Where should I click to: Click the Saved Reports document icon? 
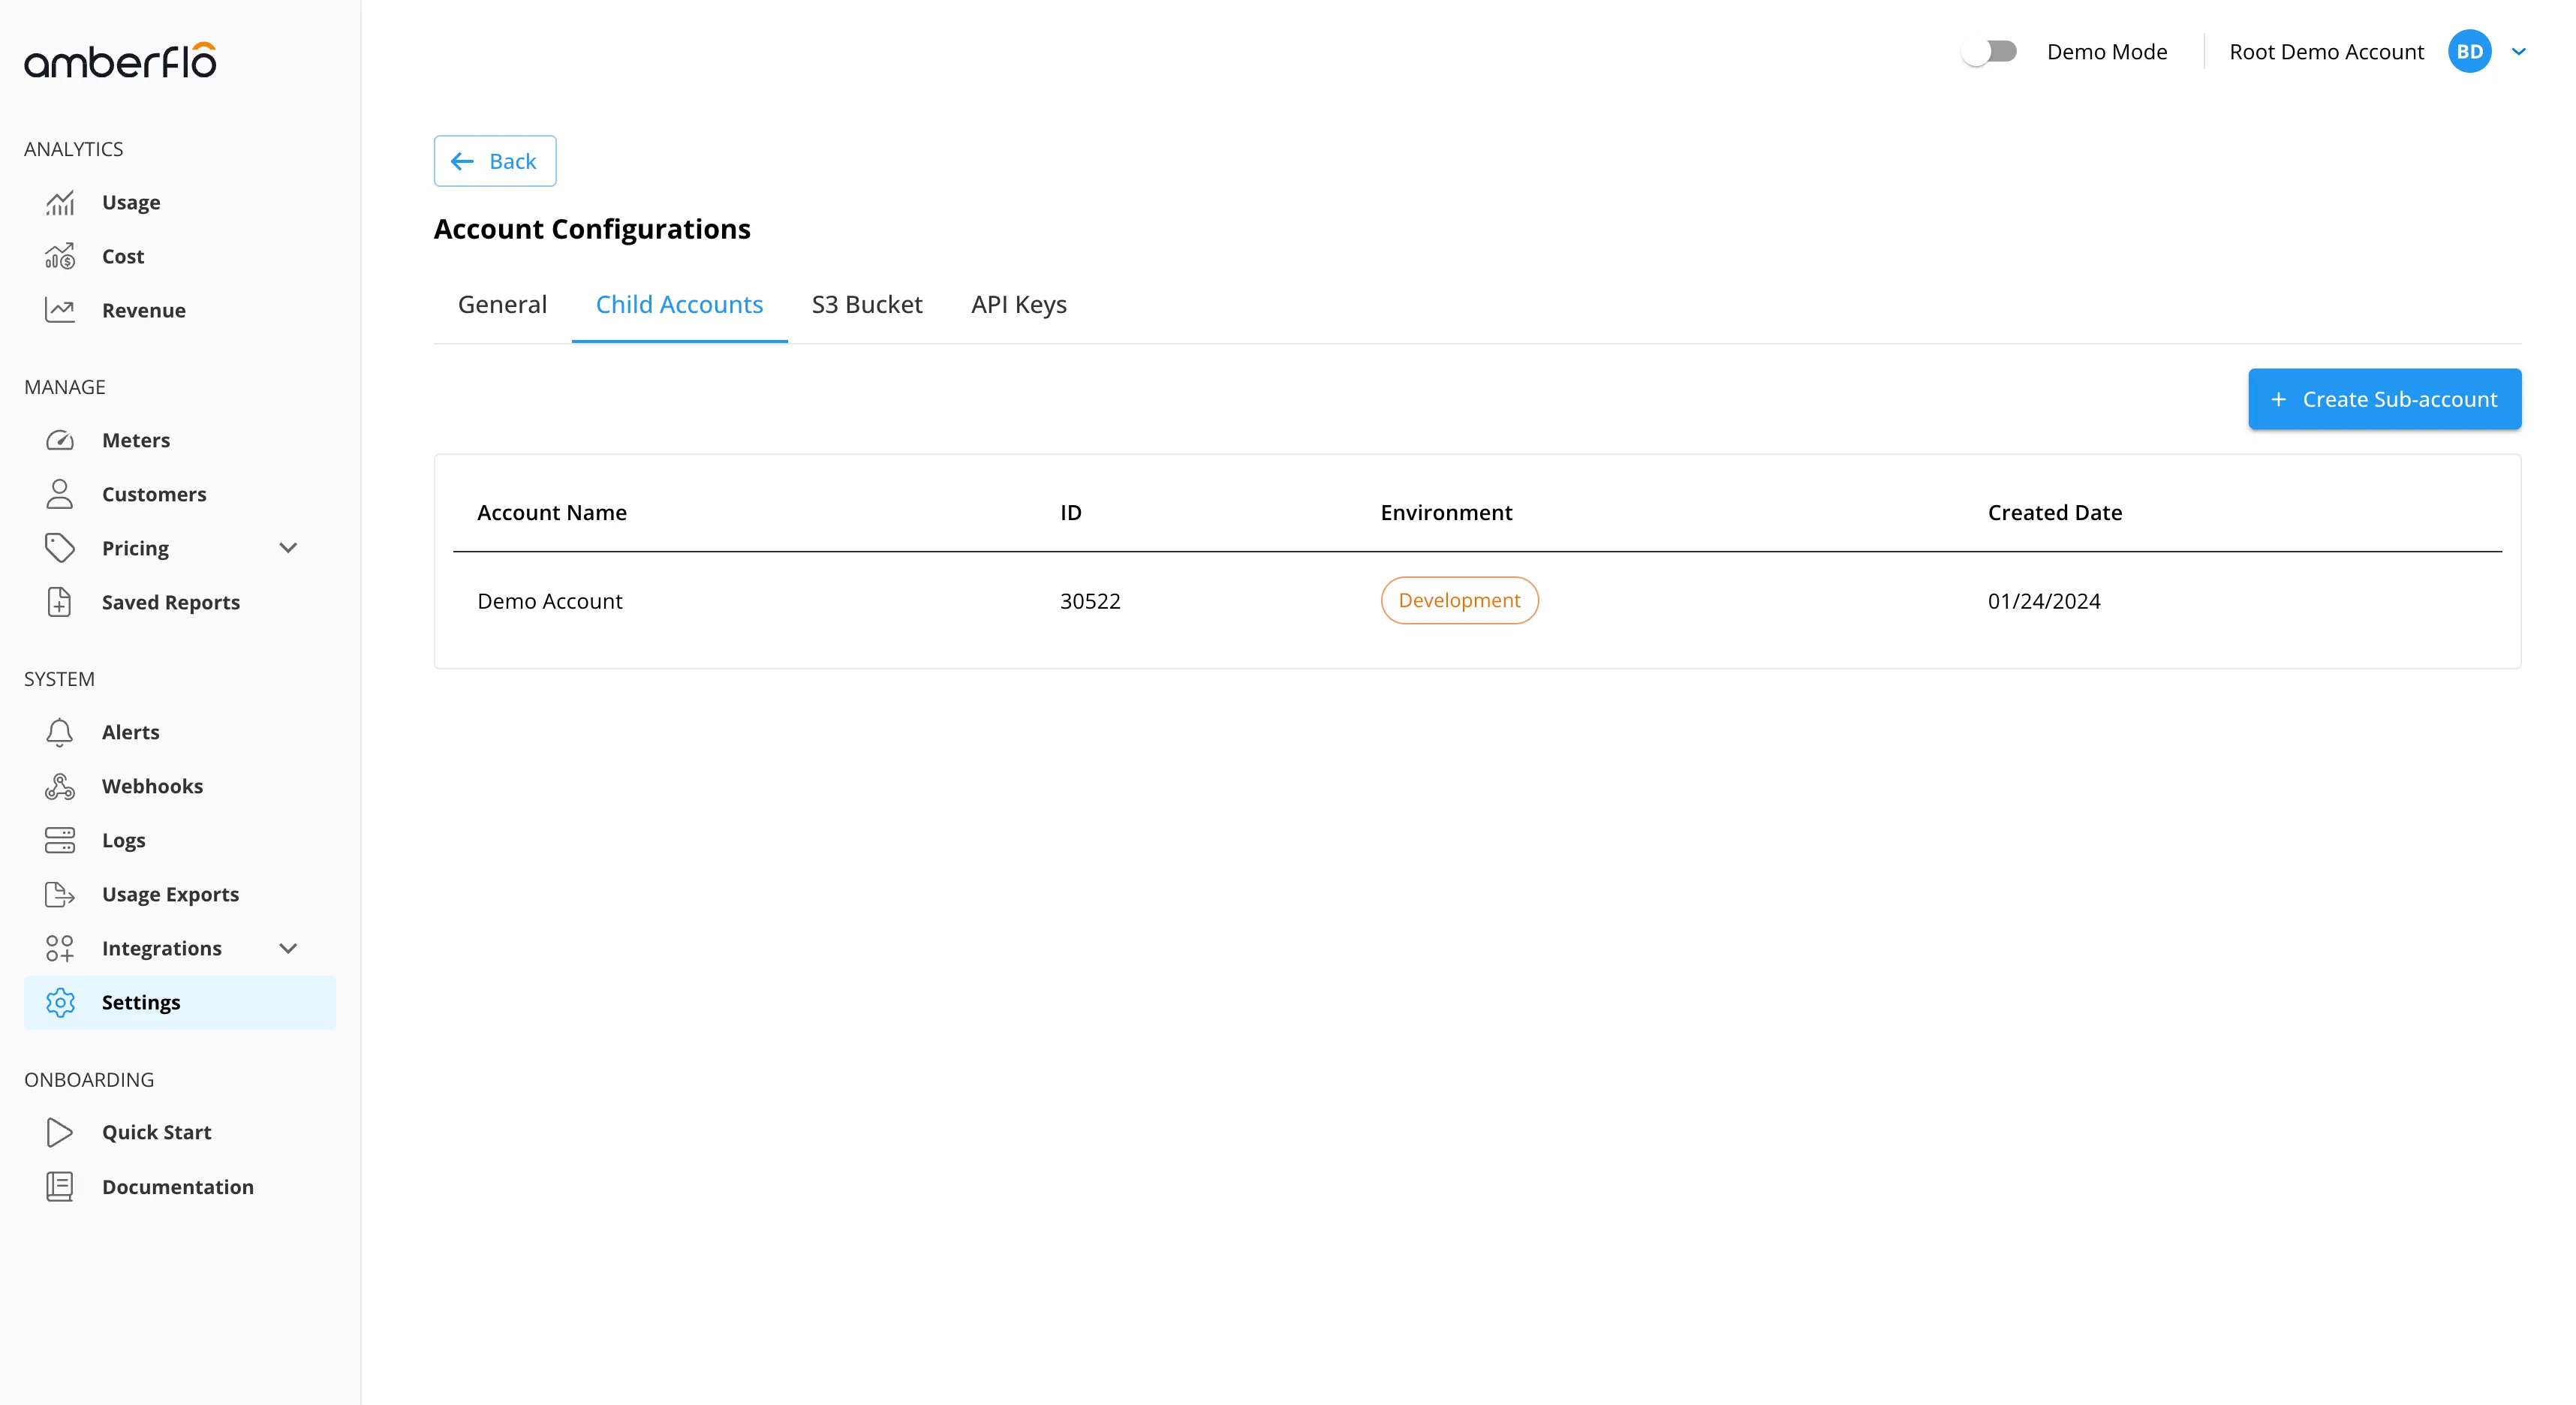[x=60, y=602]
